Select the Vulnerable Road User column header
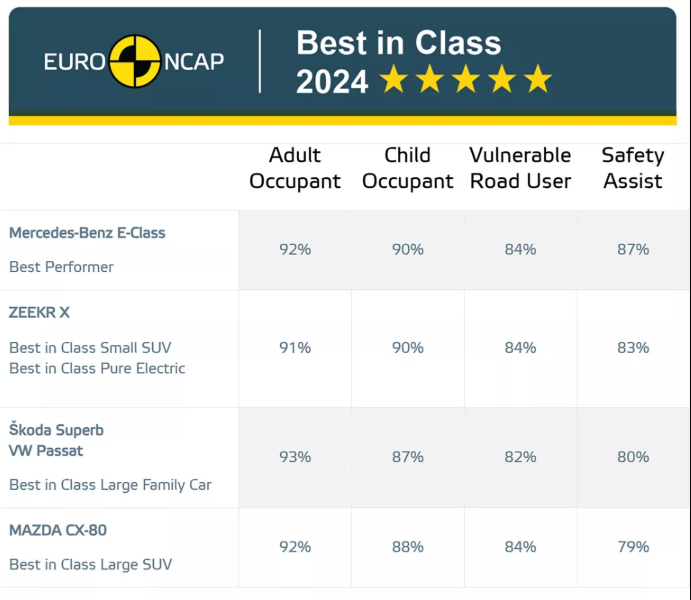The width and height of the screenshot is (691, 600). click(x=520, y=168)
